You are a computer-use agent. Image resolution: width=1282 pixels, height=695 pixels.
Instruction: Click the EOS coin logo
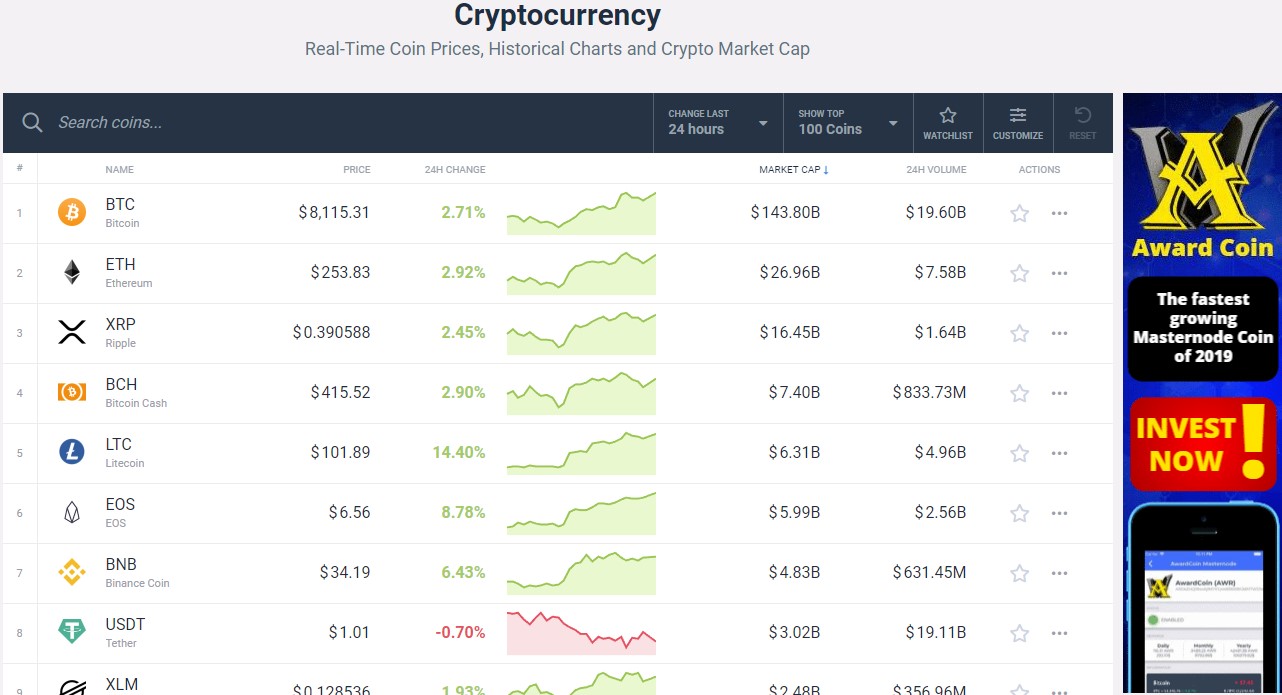point(72,512)
